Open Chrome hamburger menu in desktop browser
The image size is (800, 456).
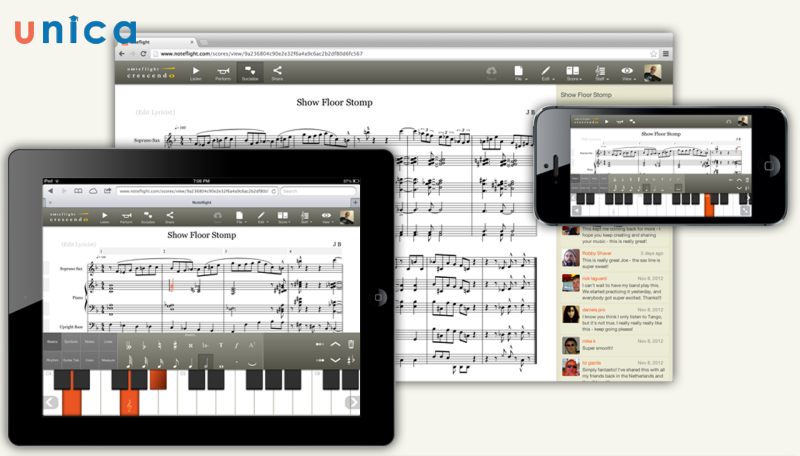click(x=666, y=54)
